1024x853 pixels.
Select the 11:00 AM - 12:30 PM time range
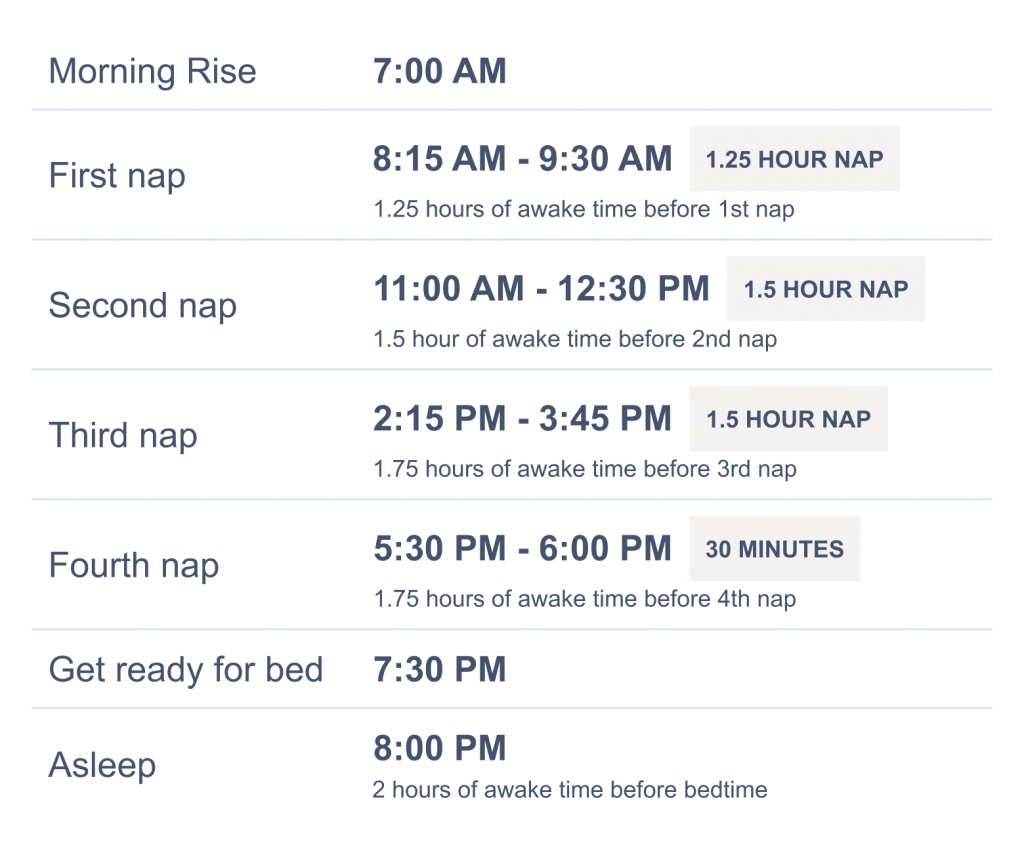click(x=541, y=289)
